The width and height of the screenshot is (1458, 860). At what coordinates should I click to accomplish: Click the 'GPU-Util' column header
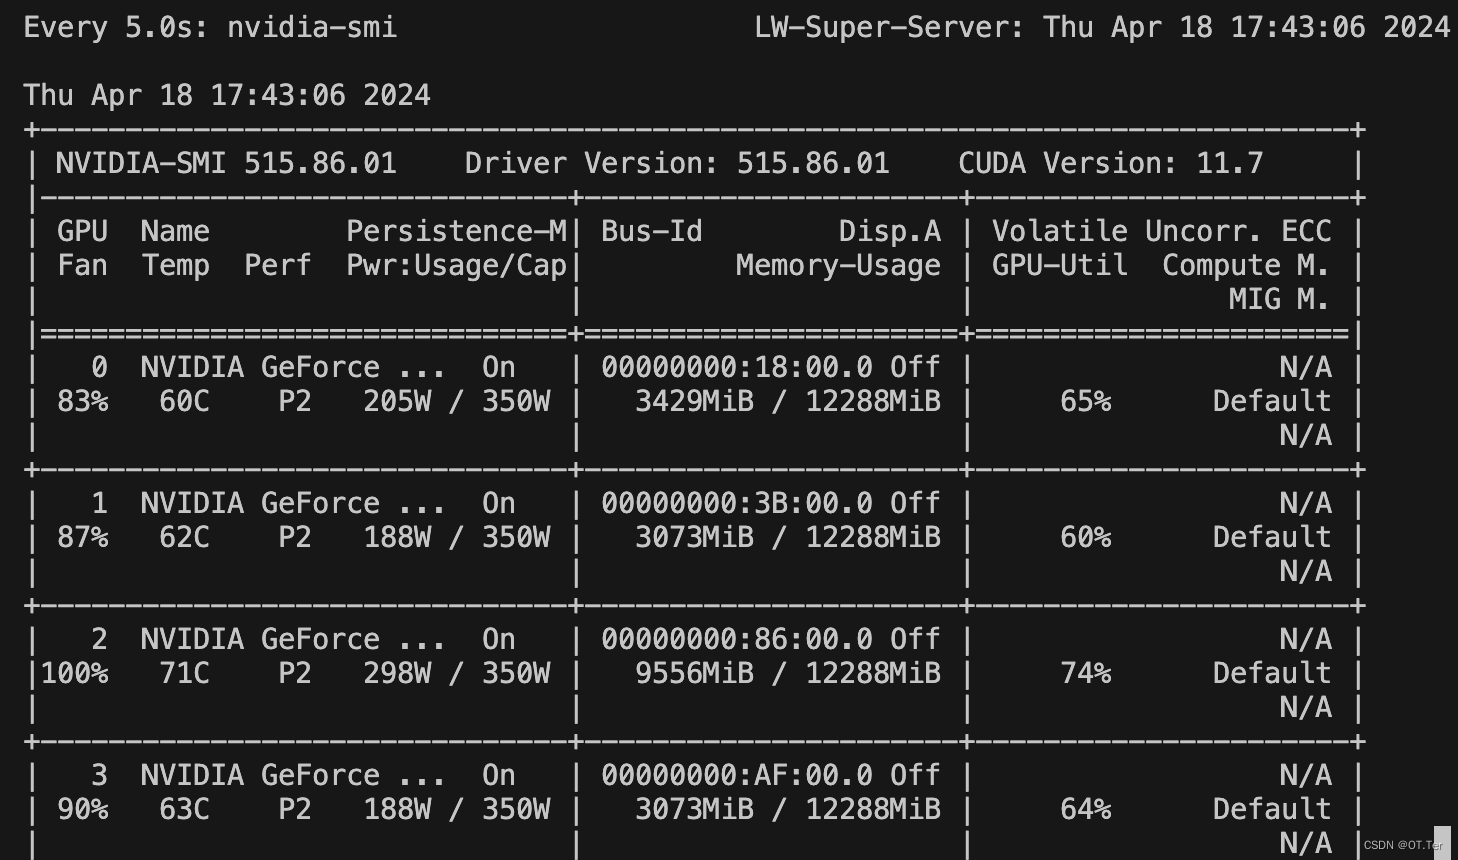[1060, 265]
